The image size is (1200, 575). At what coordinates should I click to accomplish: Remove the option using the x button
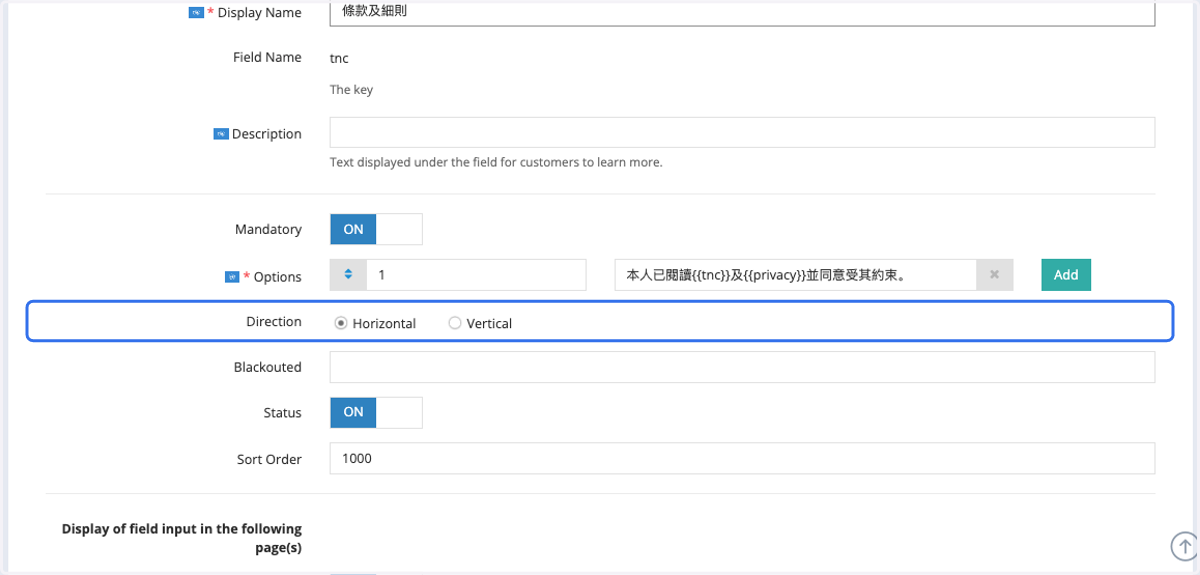pos(994,275)
